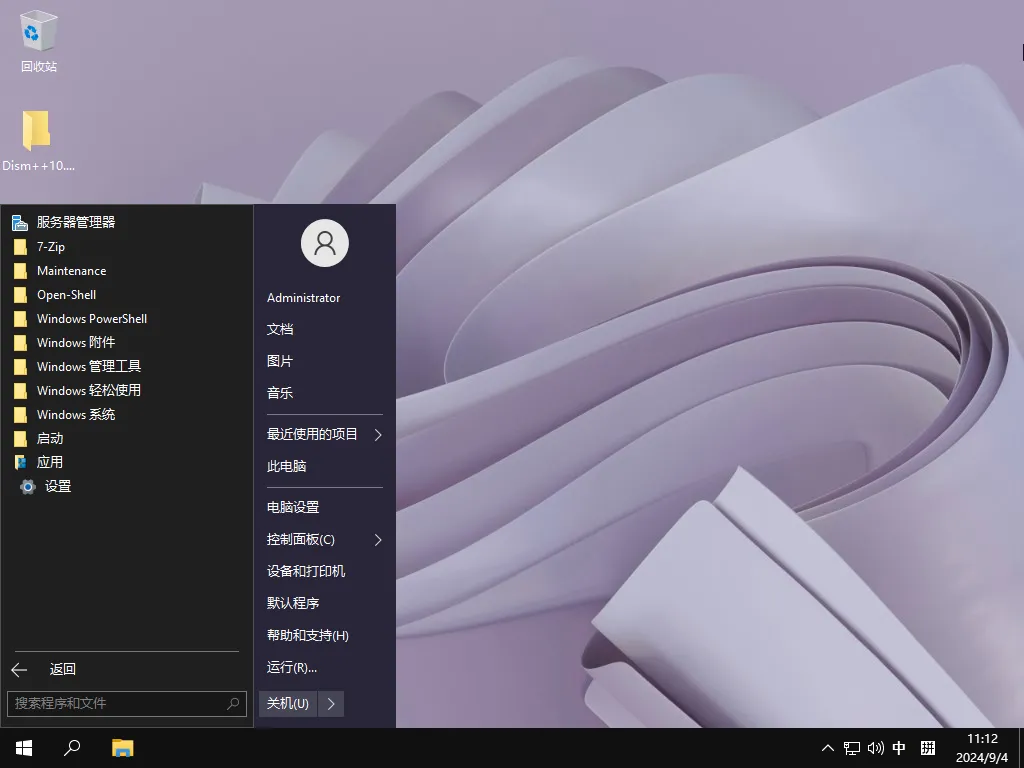Open 设备和打印机
1024x768 pixels.
point(305,571)
